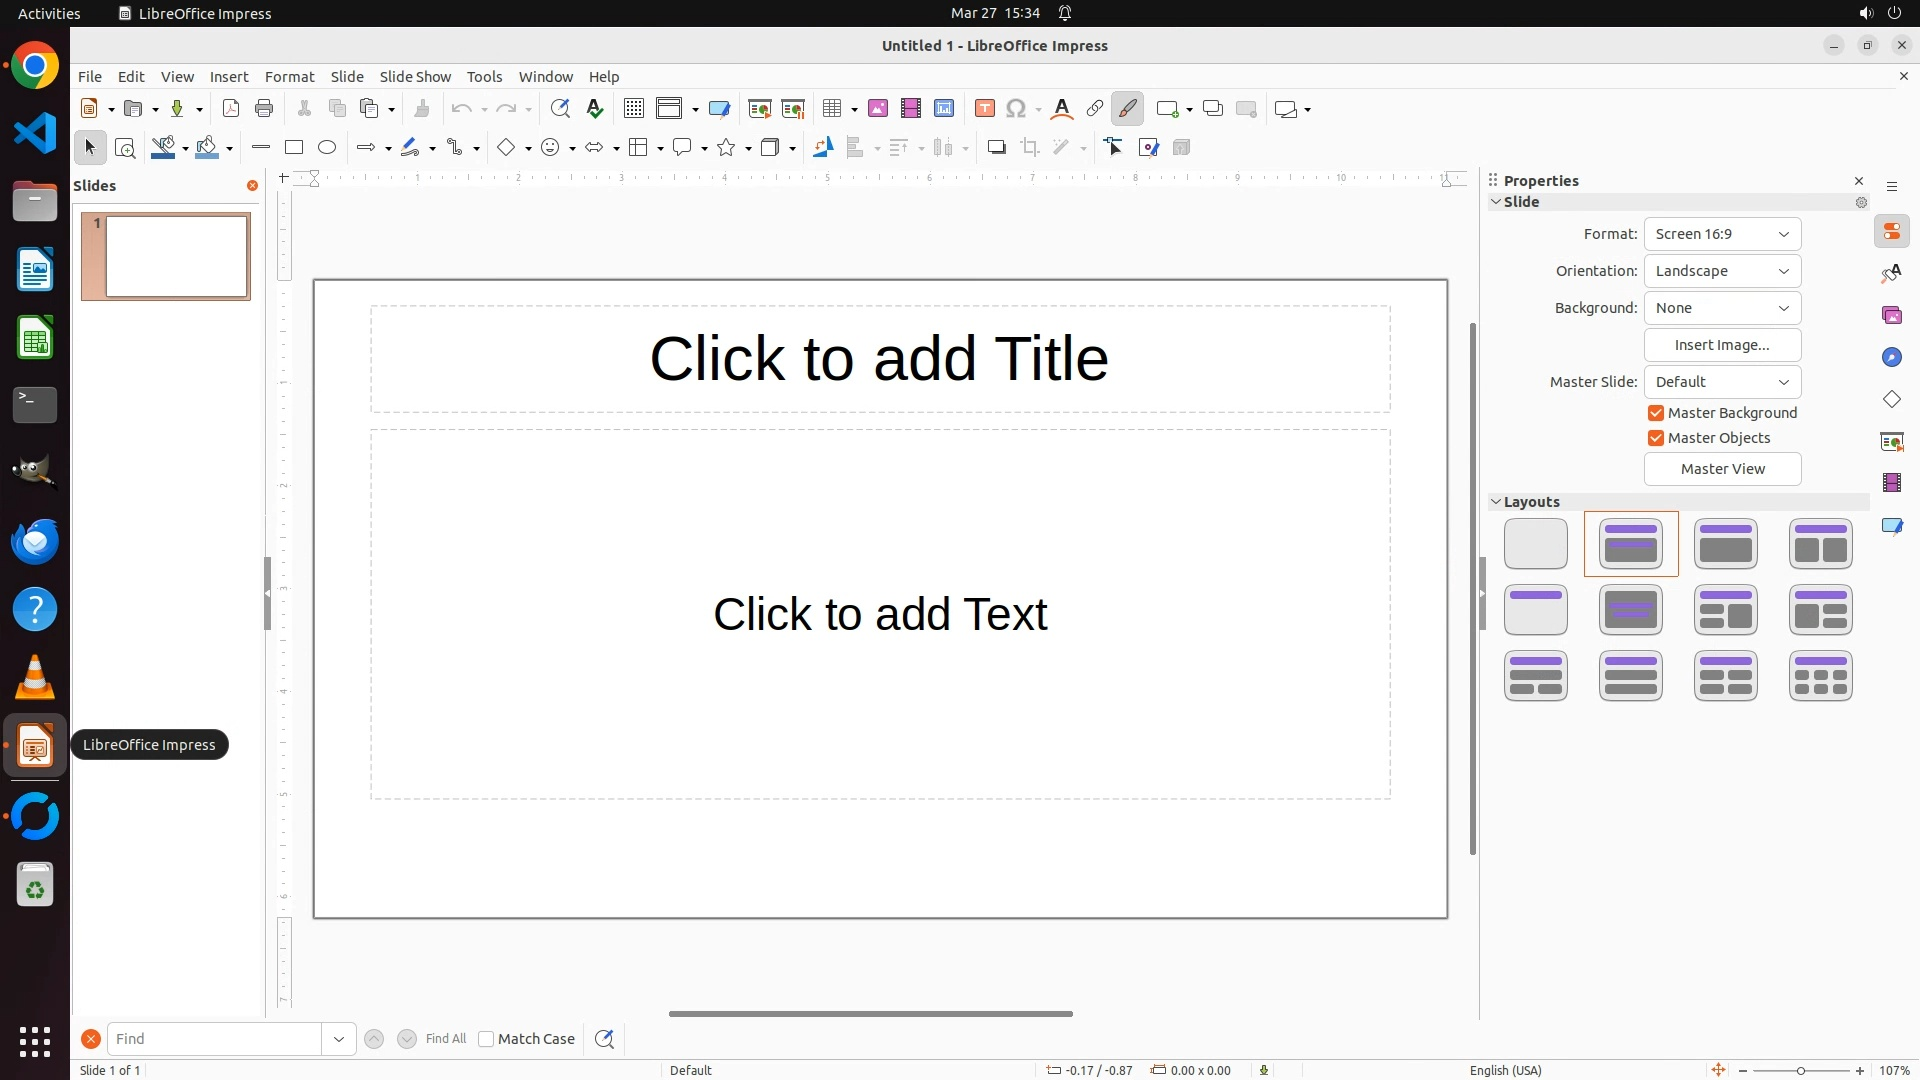Click the Export as PDF icon
Viewport: 1920px width, 1080px height.
click(231, 109)
